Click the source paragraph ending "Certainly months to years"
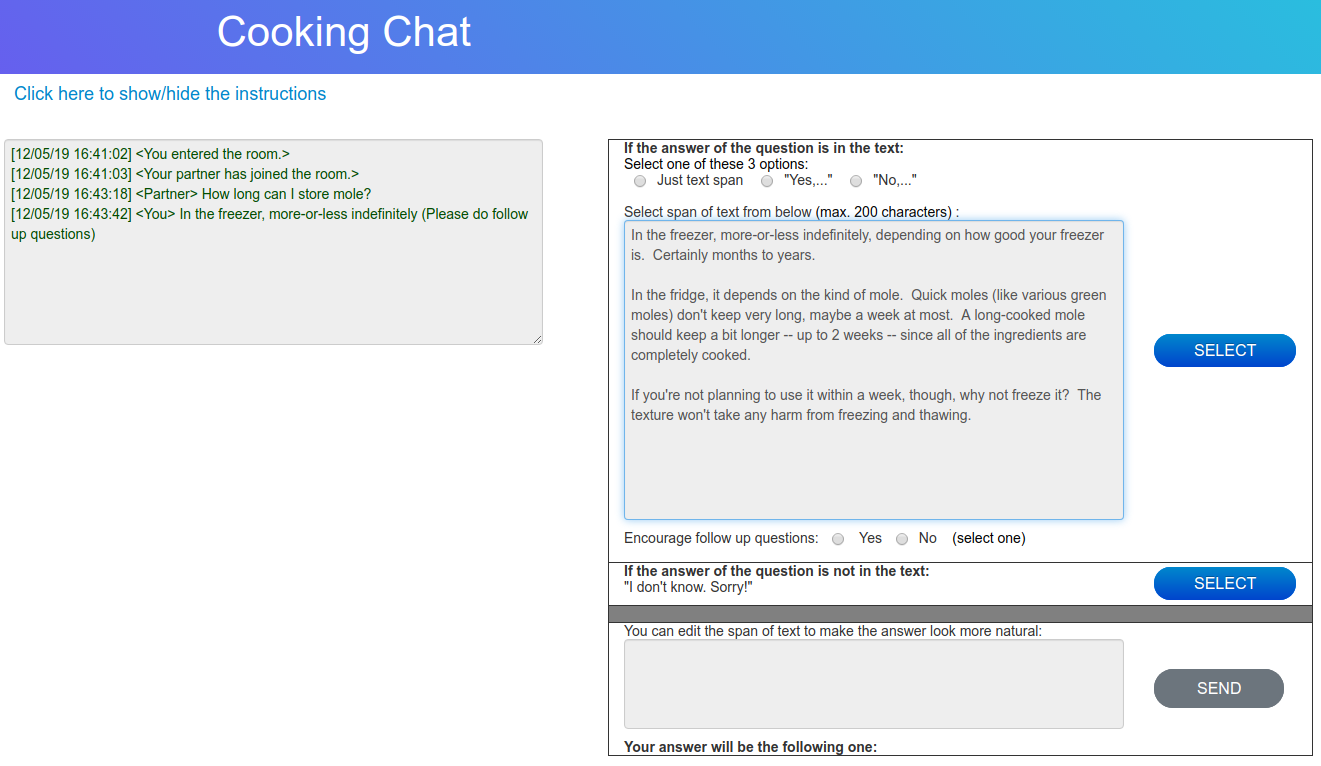The image size is (1321, 766). pos(867,245)
